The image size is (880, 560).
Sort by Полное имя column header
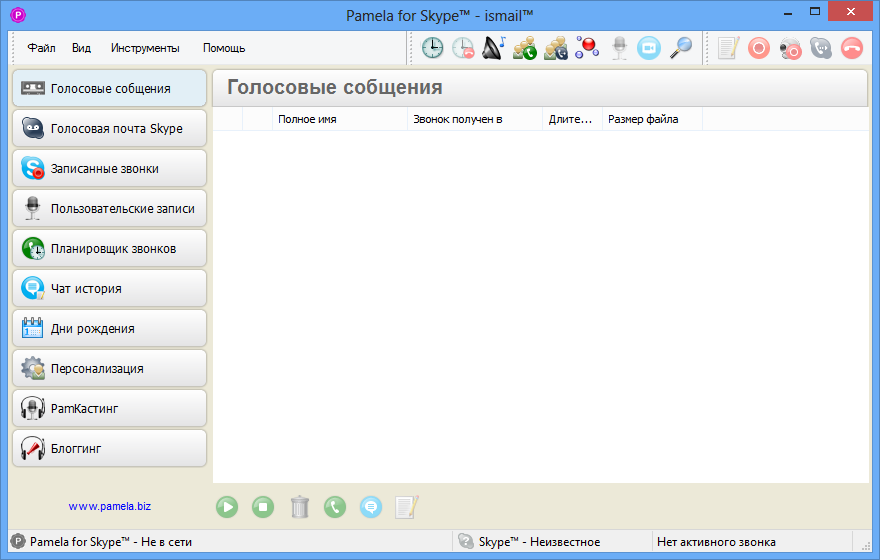tap(340, 119)
